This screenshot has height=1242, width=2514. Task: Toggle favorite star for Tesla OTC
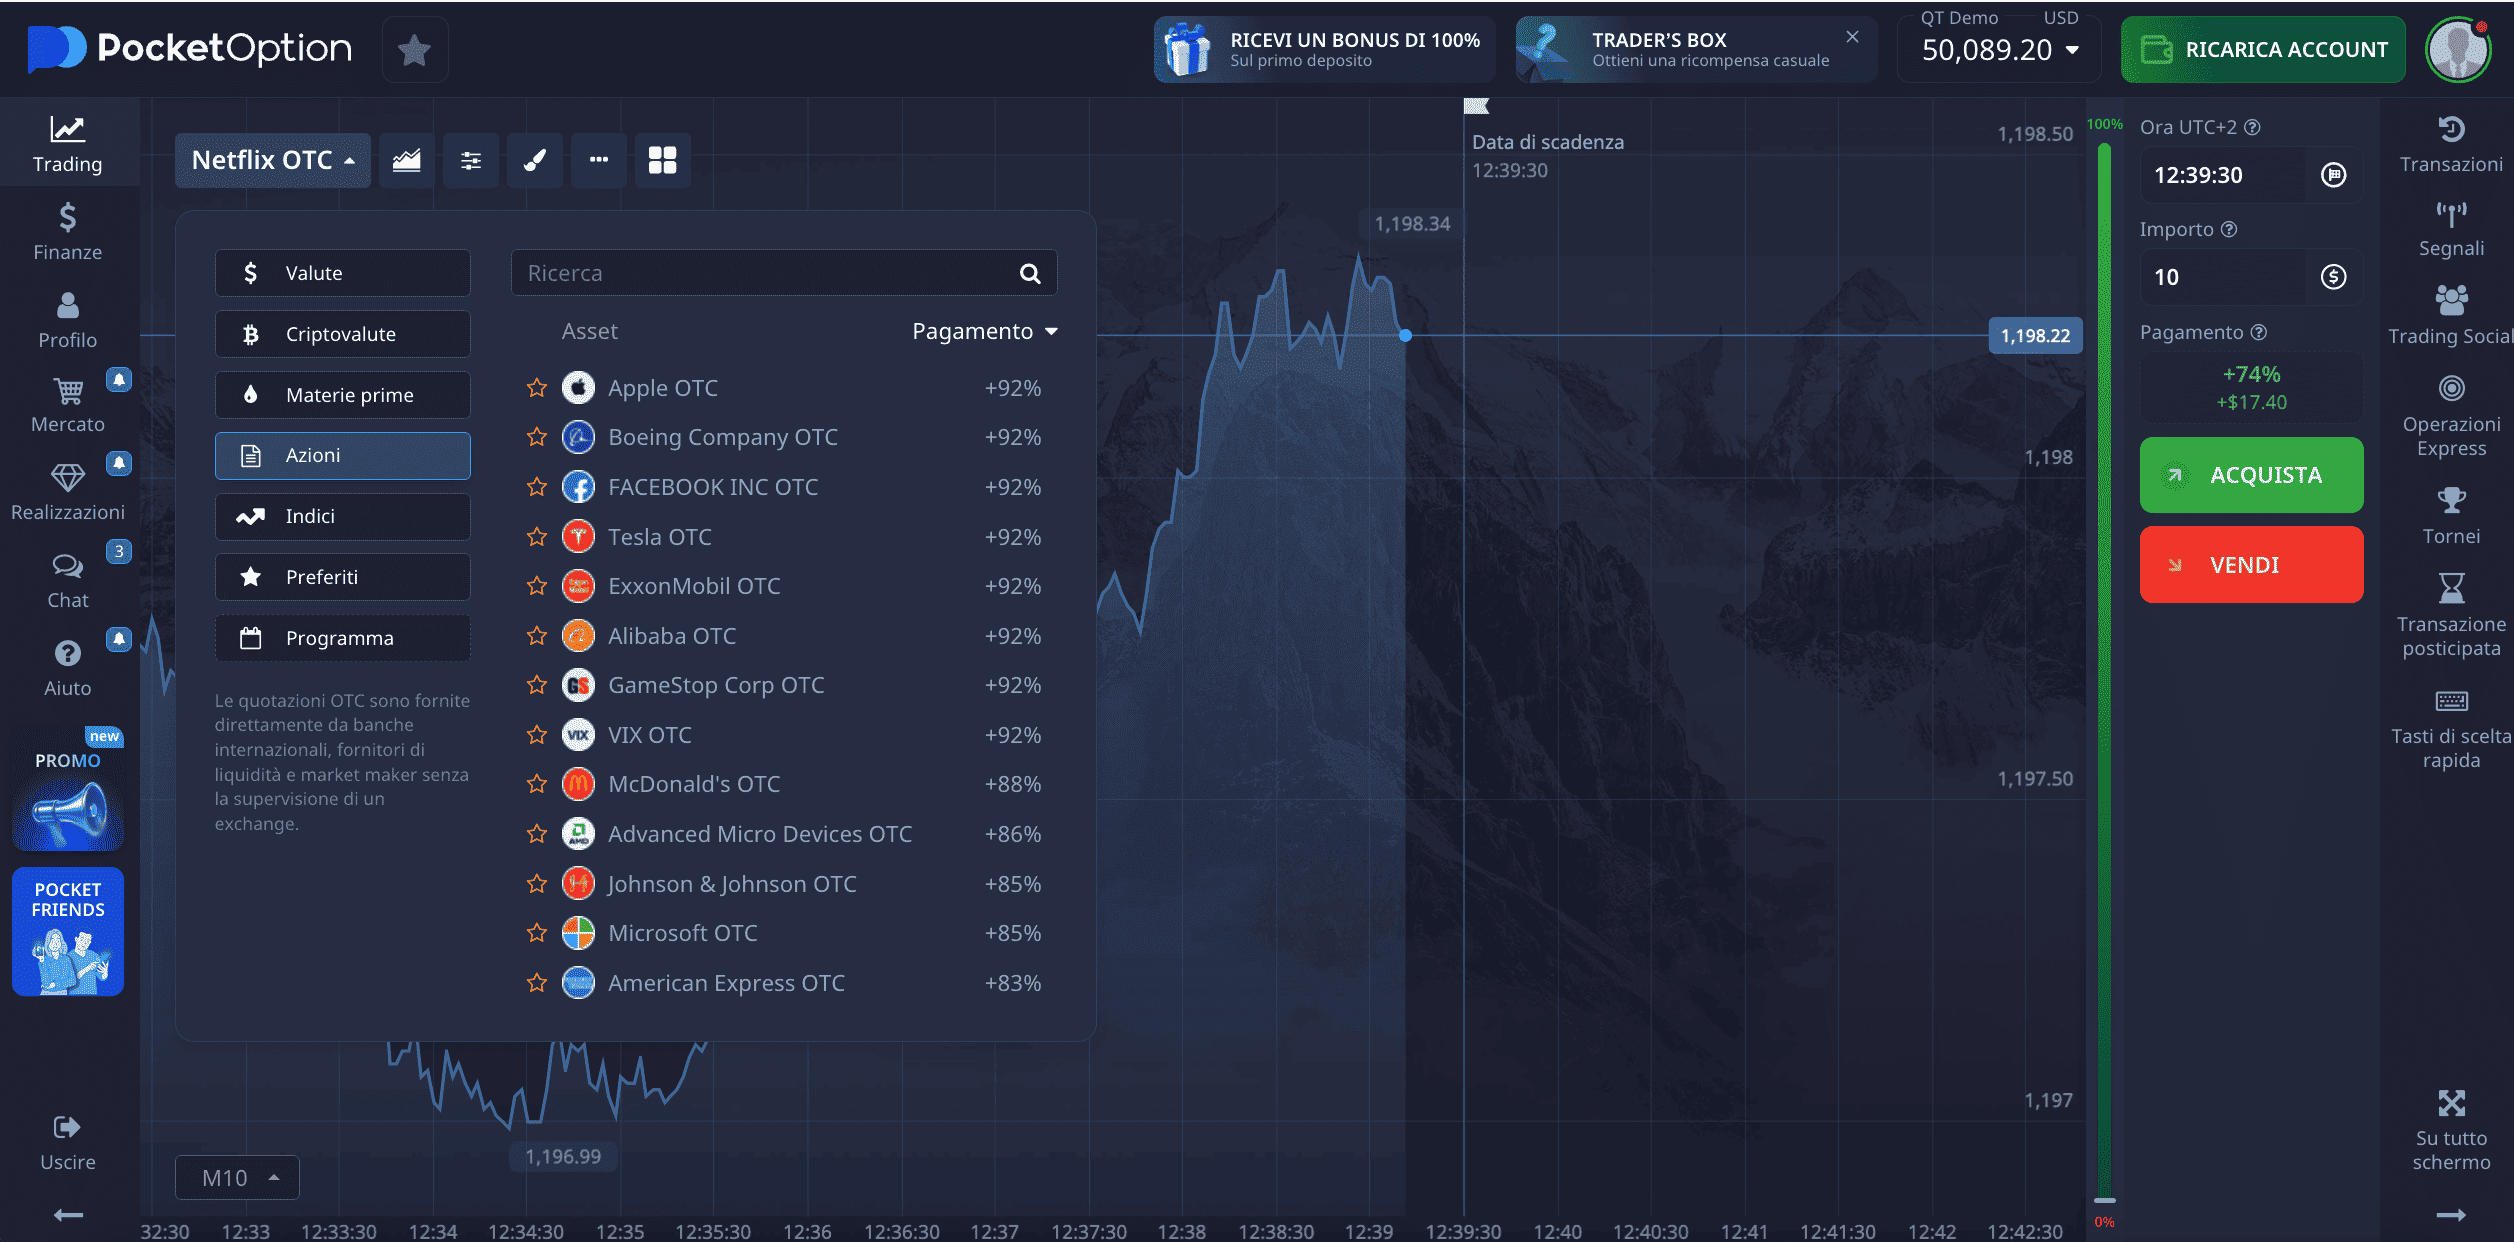[x=537, y=537]
